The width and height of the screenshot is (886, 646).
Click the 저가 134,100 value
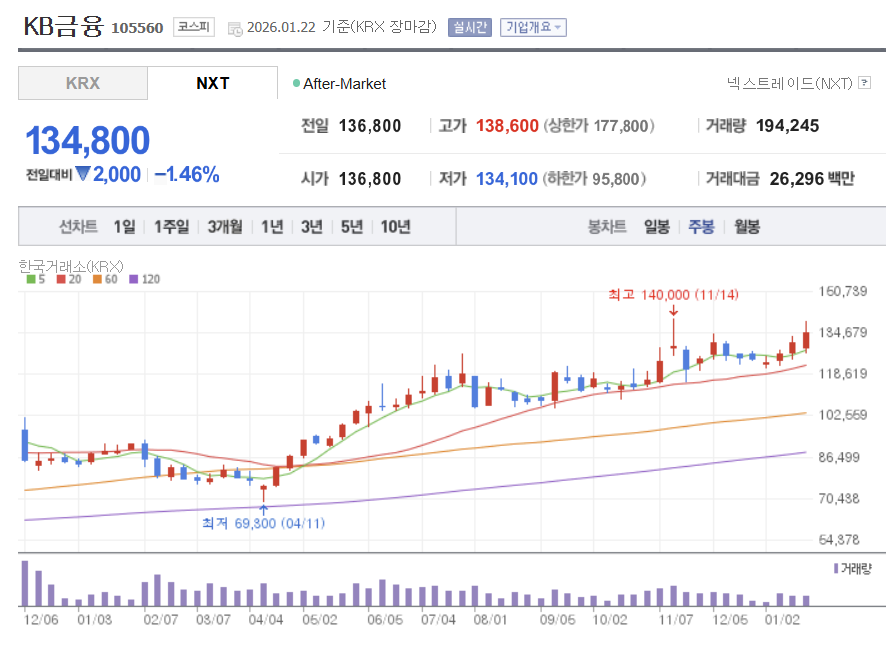(x=506, y=179)
